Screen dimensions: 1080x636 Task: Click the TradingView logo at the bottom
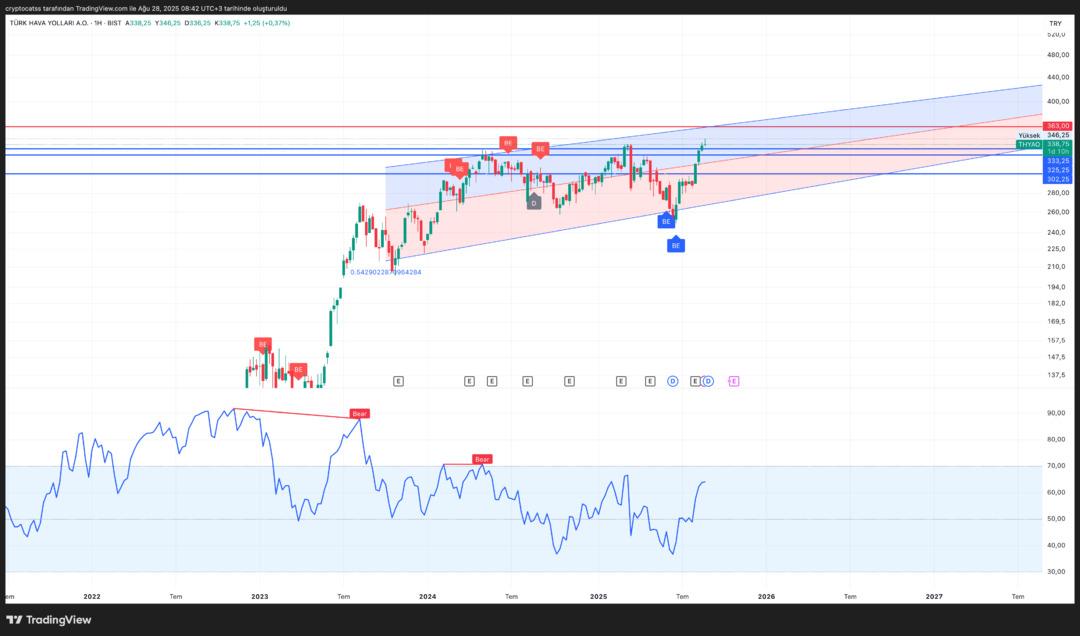pos(49,619)
